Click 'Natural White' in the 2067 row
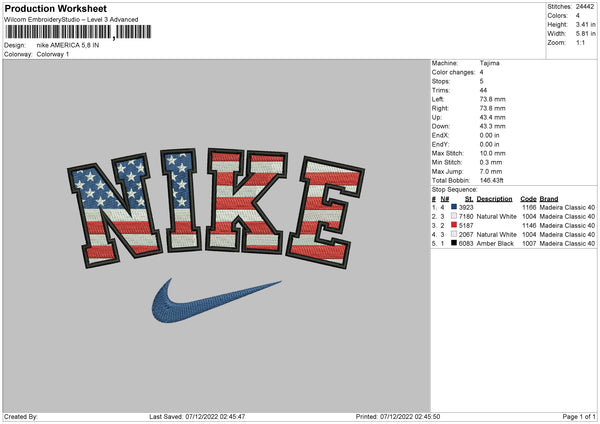The width and height of the screenshot is (600, 424). coord(497,235)
